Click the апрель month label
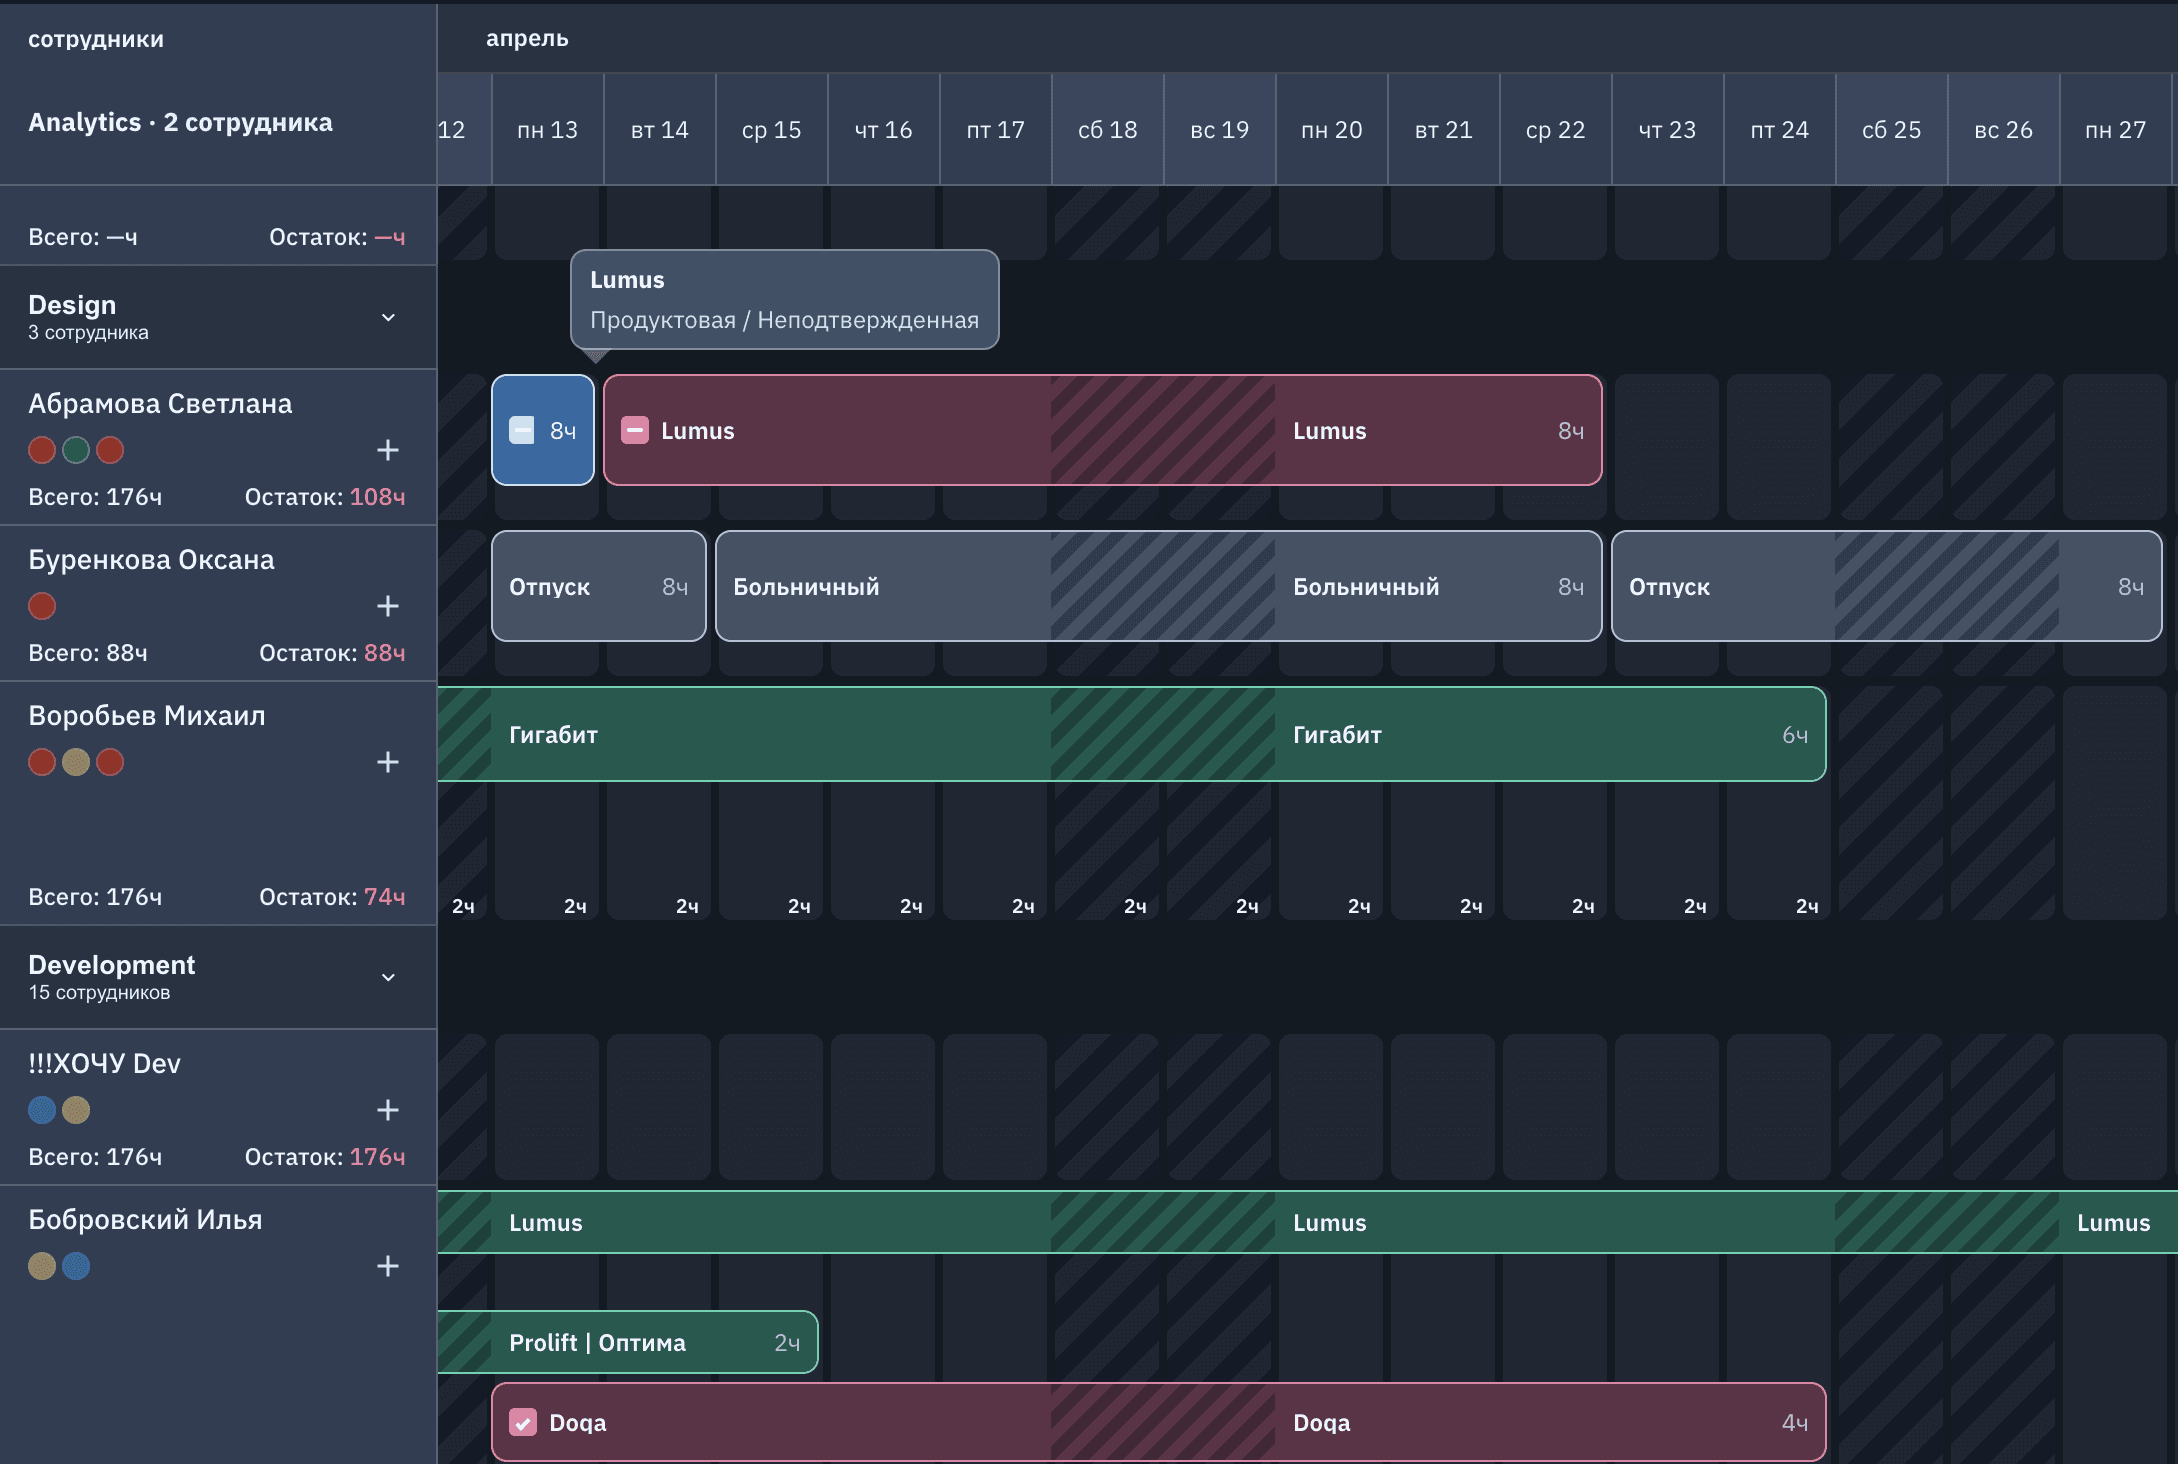 point(527,38)
